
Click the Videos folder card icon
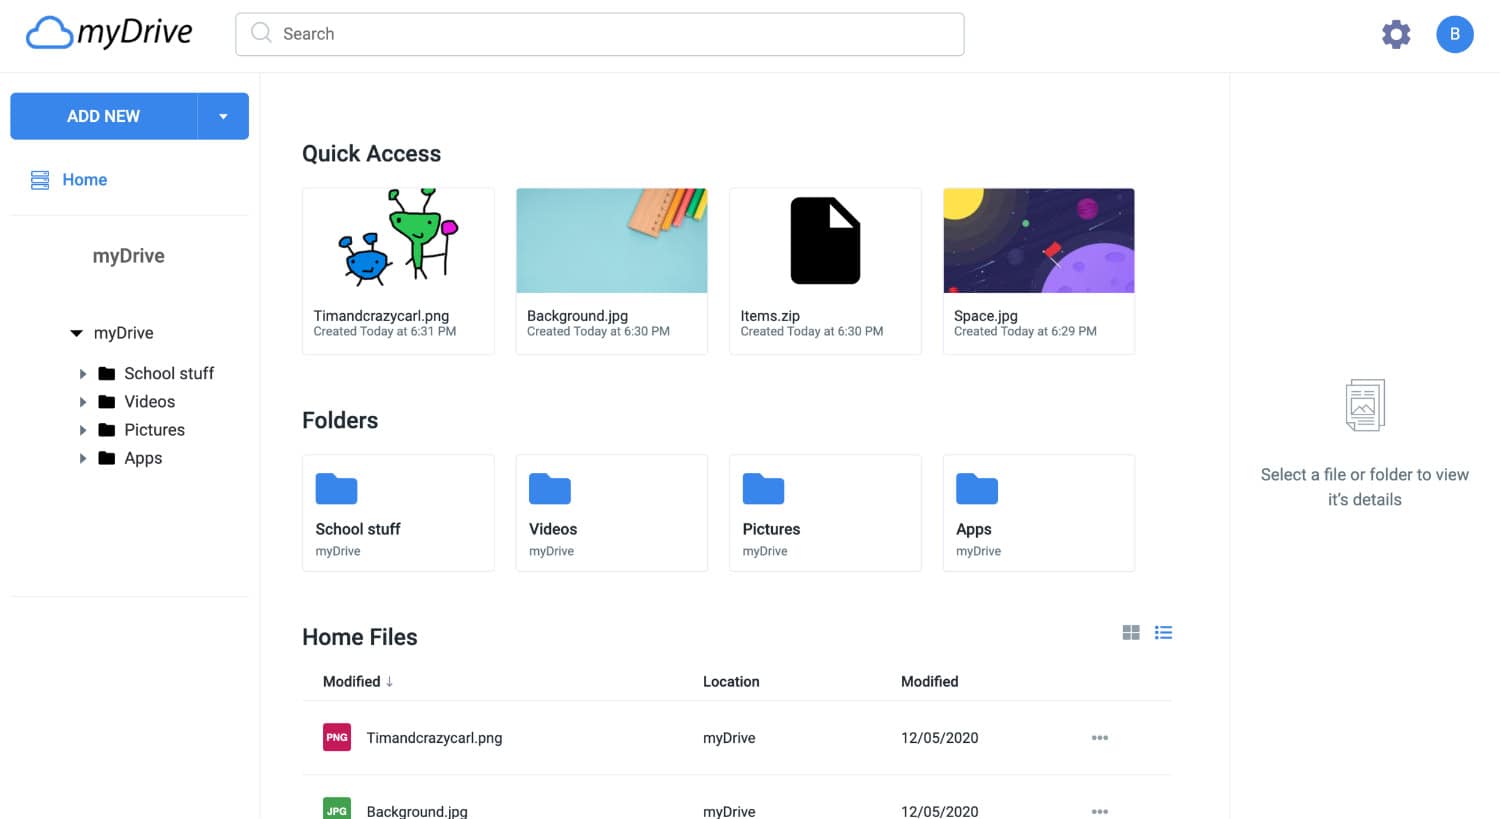(550, 489)
